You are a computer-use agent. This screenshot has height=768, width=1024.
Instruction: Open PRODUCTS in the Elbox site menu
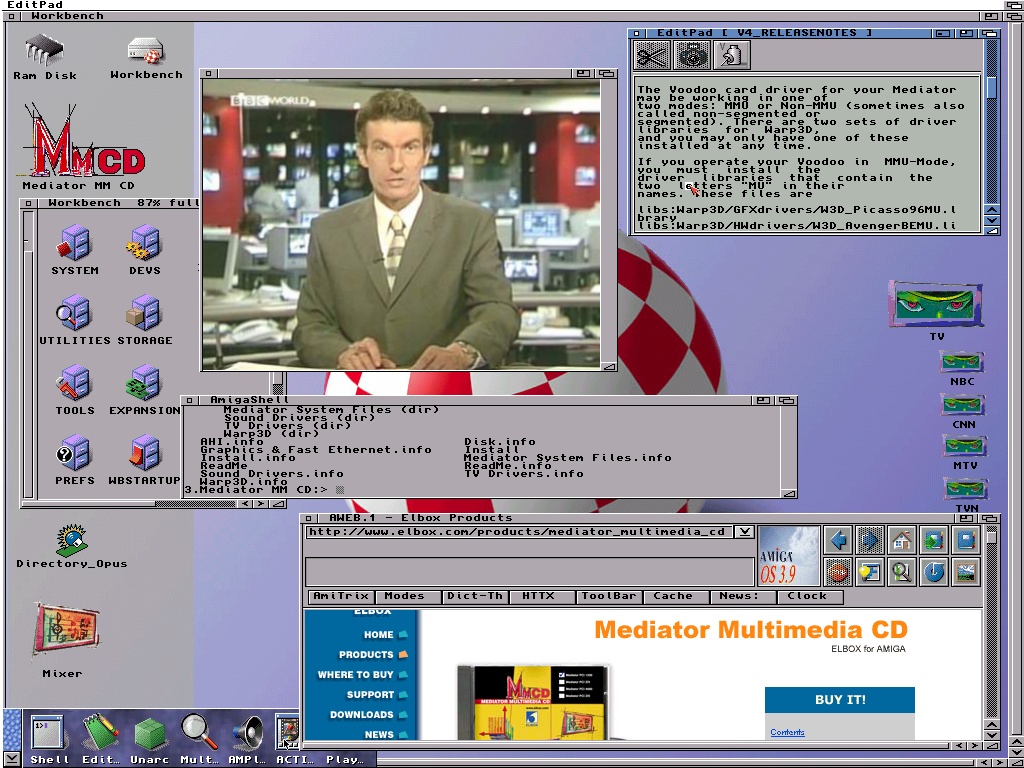tap(366, 654)
